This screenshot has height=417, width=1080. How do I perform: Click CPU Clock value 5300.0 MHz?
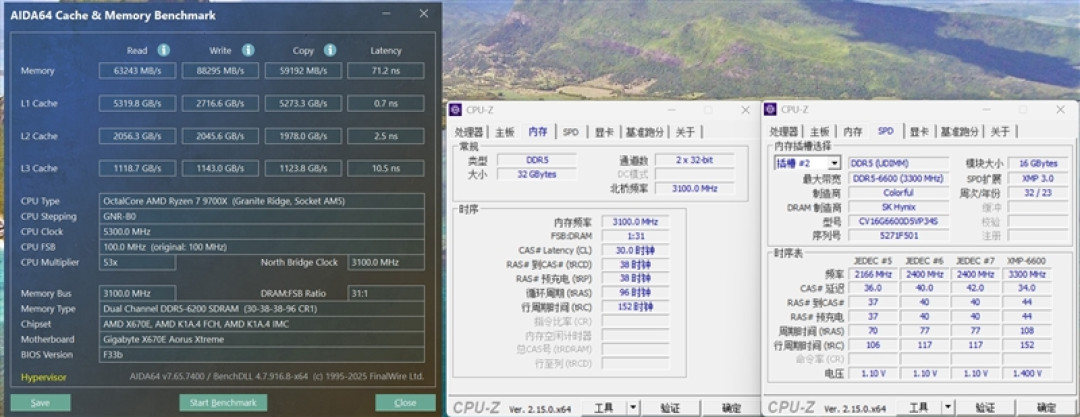[262, 232]
